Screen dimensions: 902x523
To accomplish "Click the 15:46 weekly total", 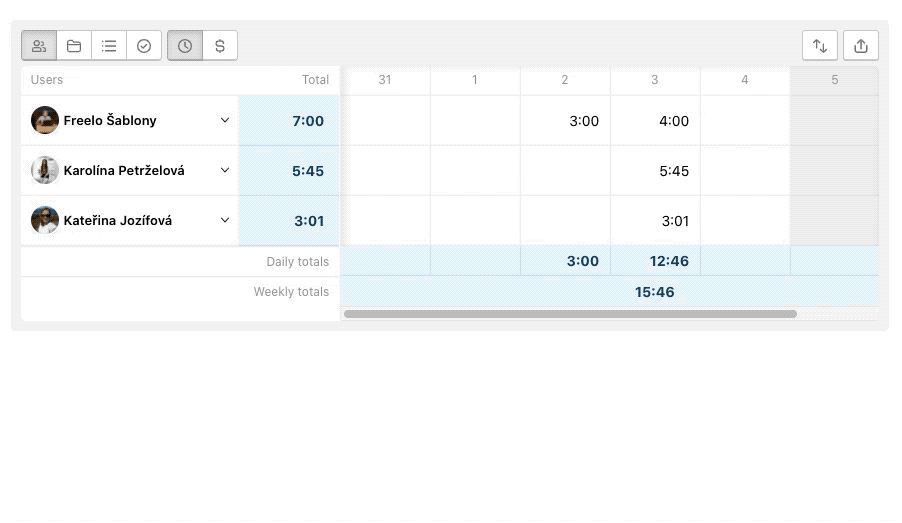I will coord(655,292).
